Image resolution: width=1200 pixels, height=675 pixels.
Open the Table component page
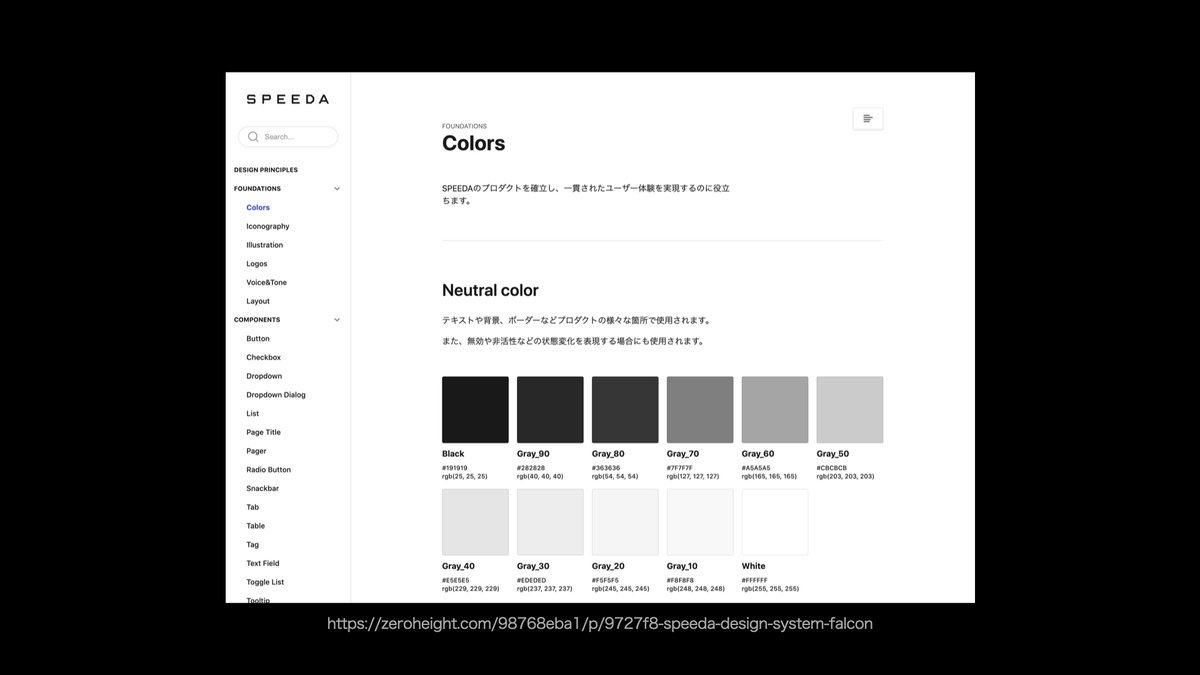pyautogui.click(x=256, y=526)
